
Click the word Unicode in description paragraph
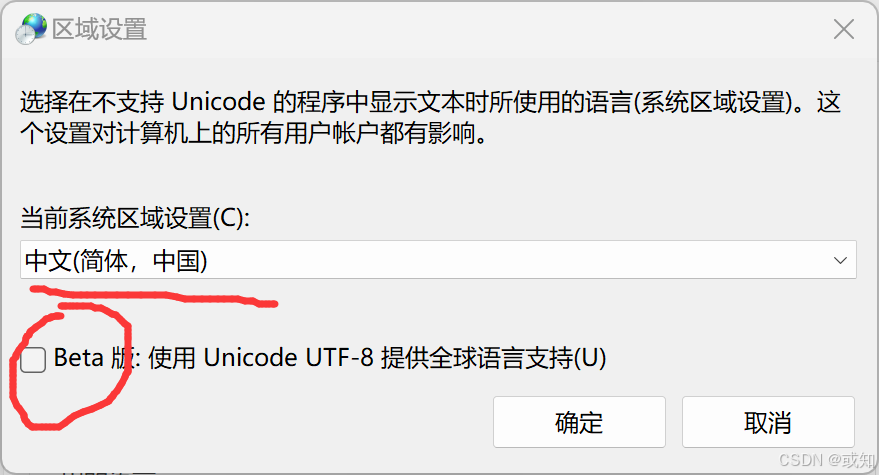(x=218, y=102)
